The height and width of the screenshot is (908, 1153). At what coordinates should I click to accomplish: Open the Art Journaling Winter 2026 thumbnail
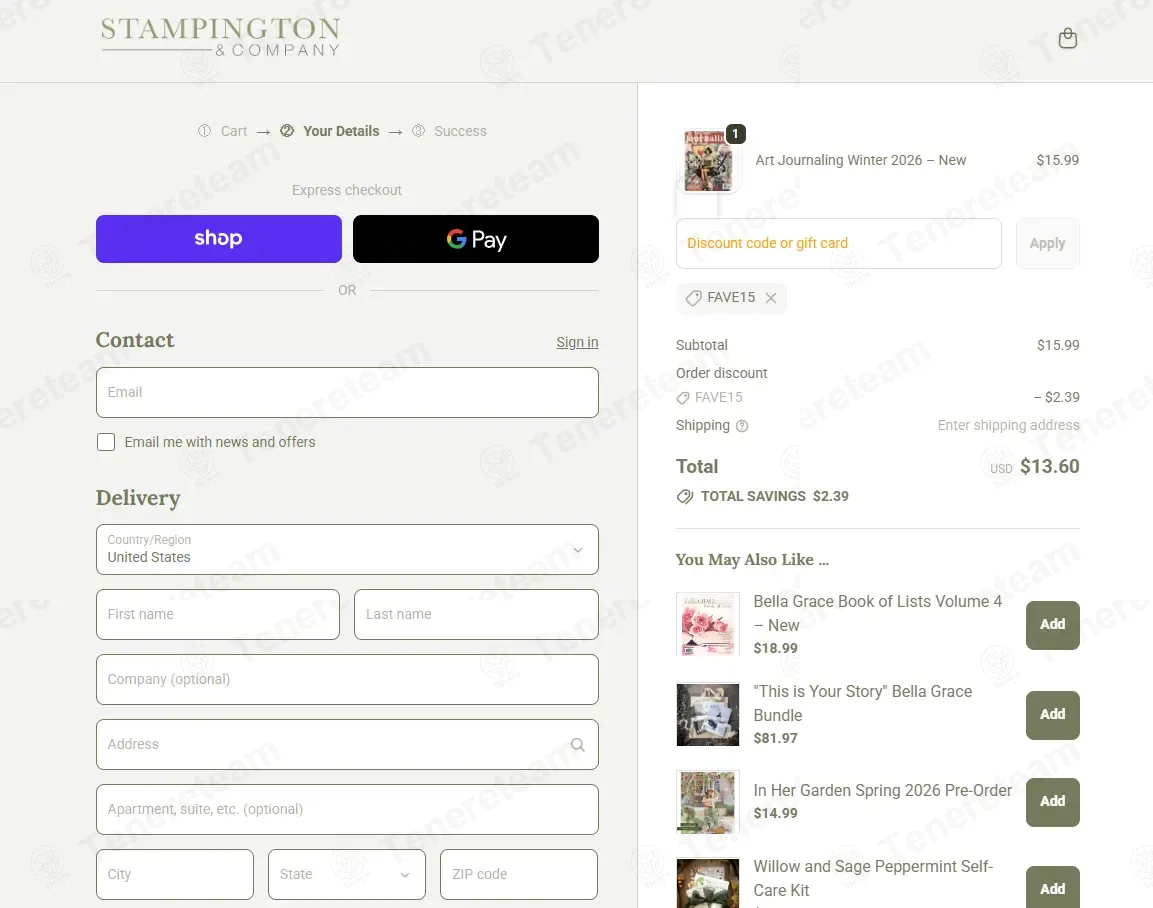[707, 161]
